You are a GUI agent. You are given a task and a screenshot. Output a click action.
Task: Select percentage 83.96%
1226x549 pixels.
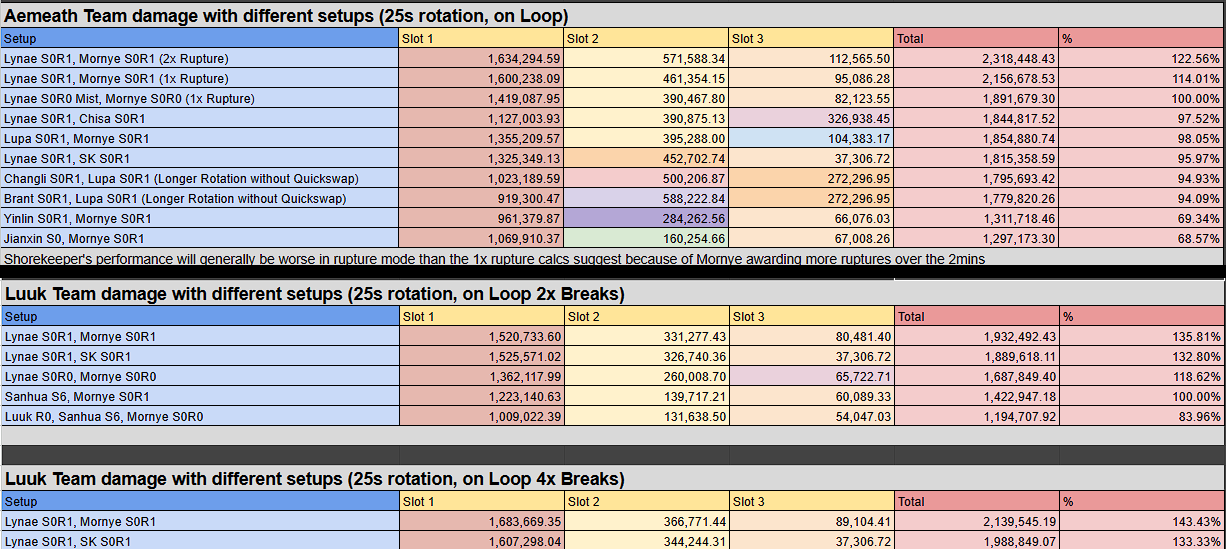[x=1141, y=417]
